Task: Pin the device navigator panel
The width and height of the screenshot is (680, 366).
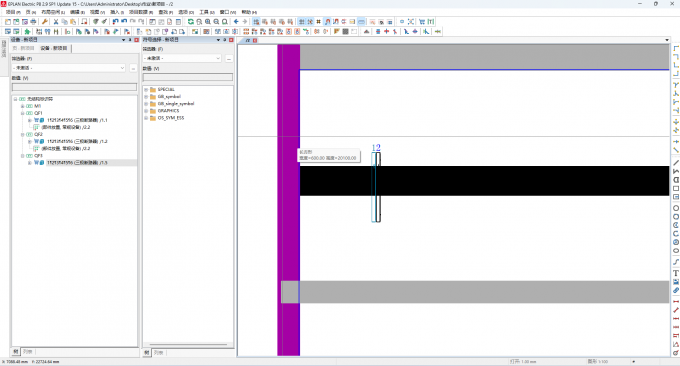Action: 130,40
